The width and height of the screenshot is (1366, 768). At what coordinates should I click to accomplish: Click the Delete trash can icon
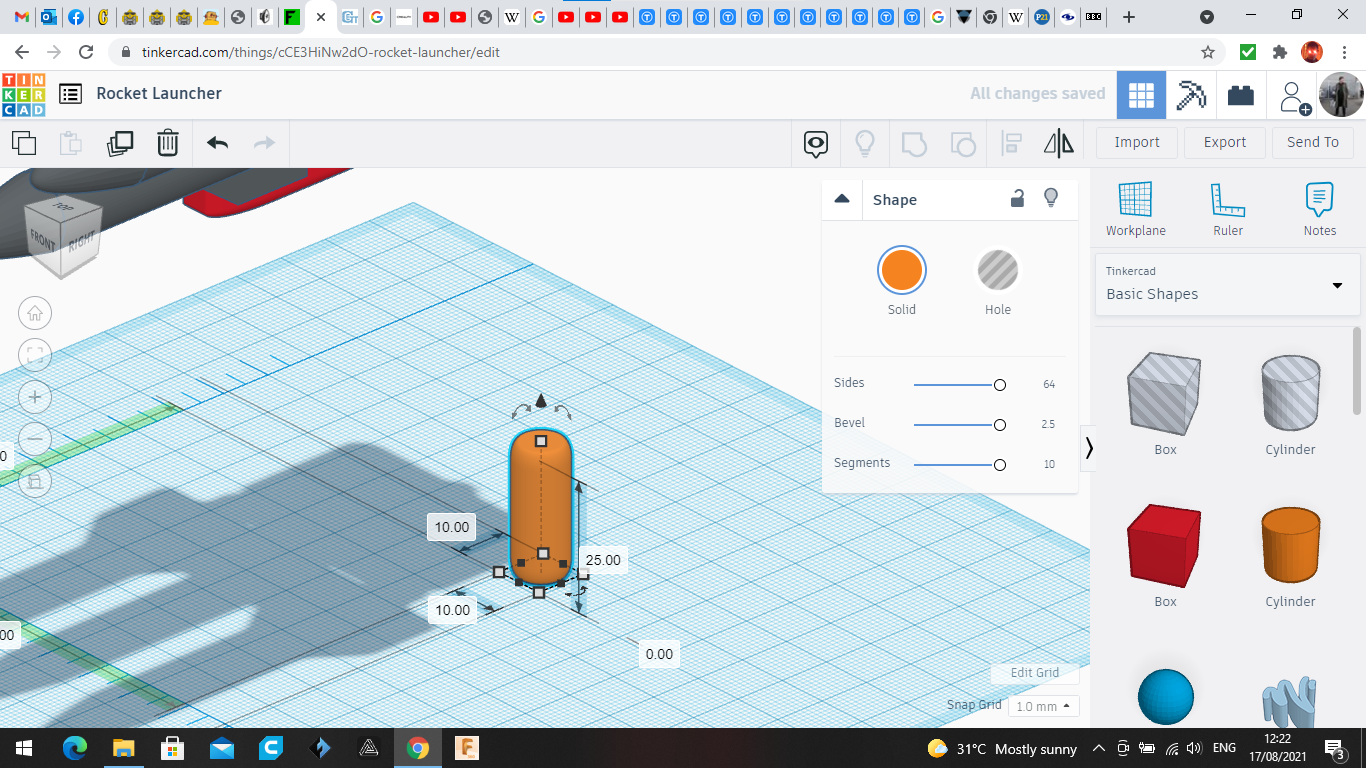tap(168, 143)
